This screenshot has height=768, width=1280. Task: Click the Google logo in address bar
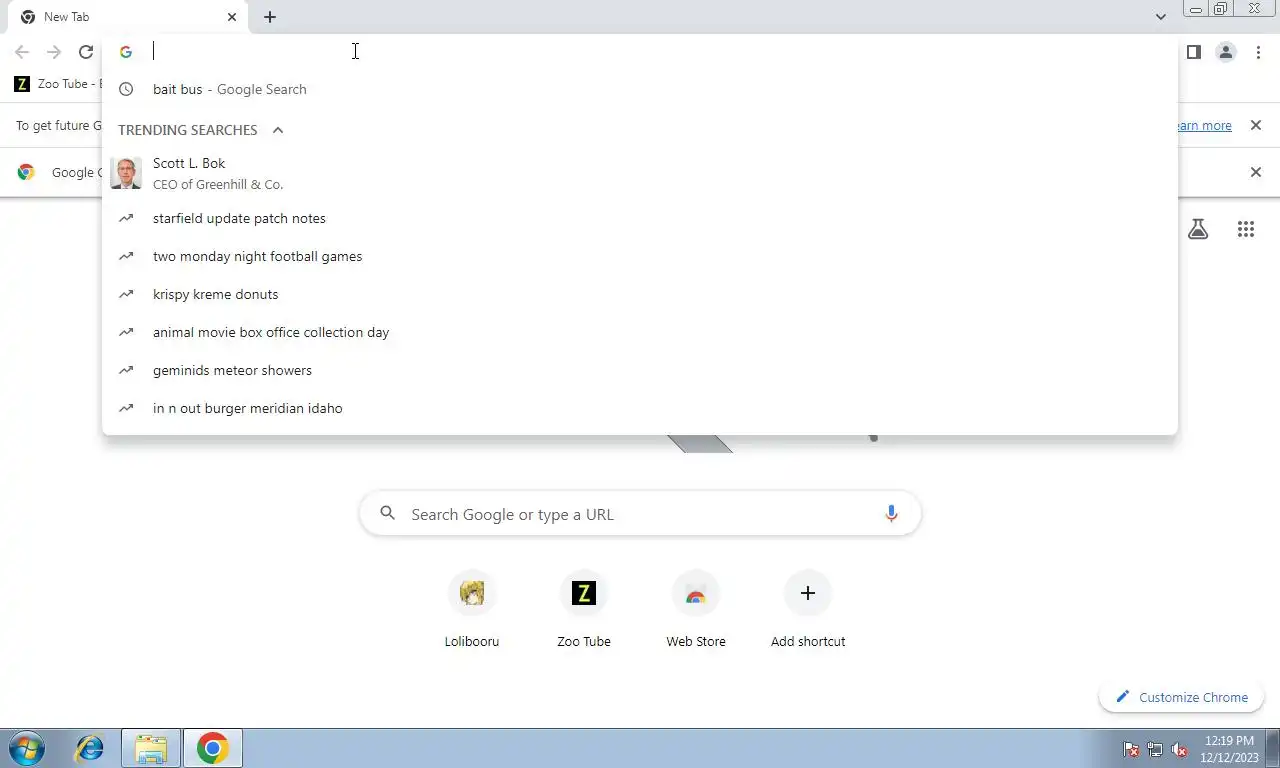click(x=126, y=52)
